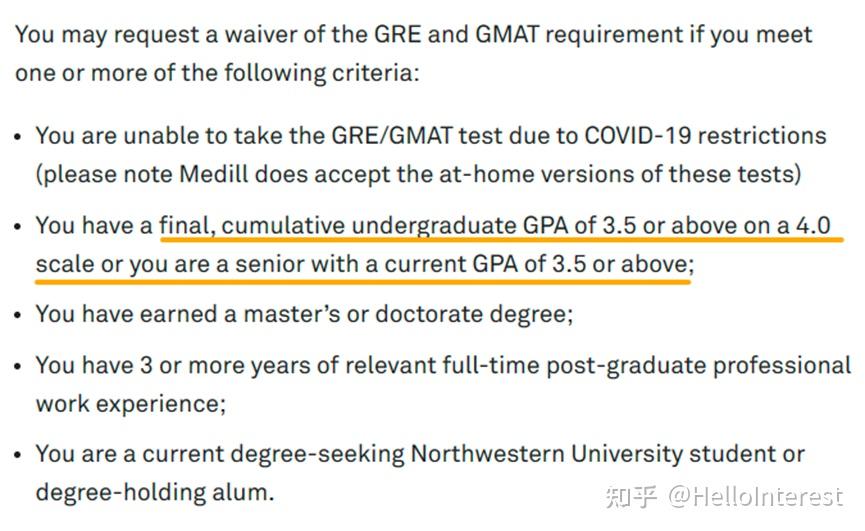Click the words "work experience"

pos(130,404)
